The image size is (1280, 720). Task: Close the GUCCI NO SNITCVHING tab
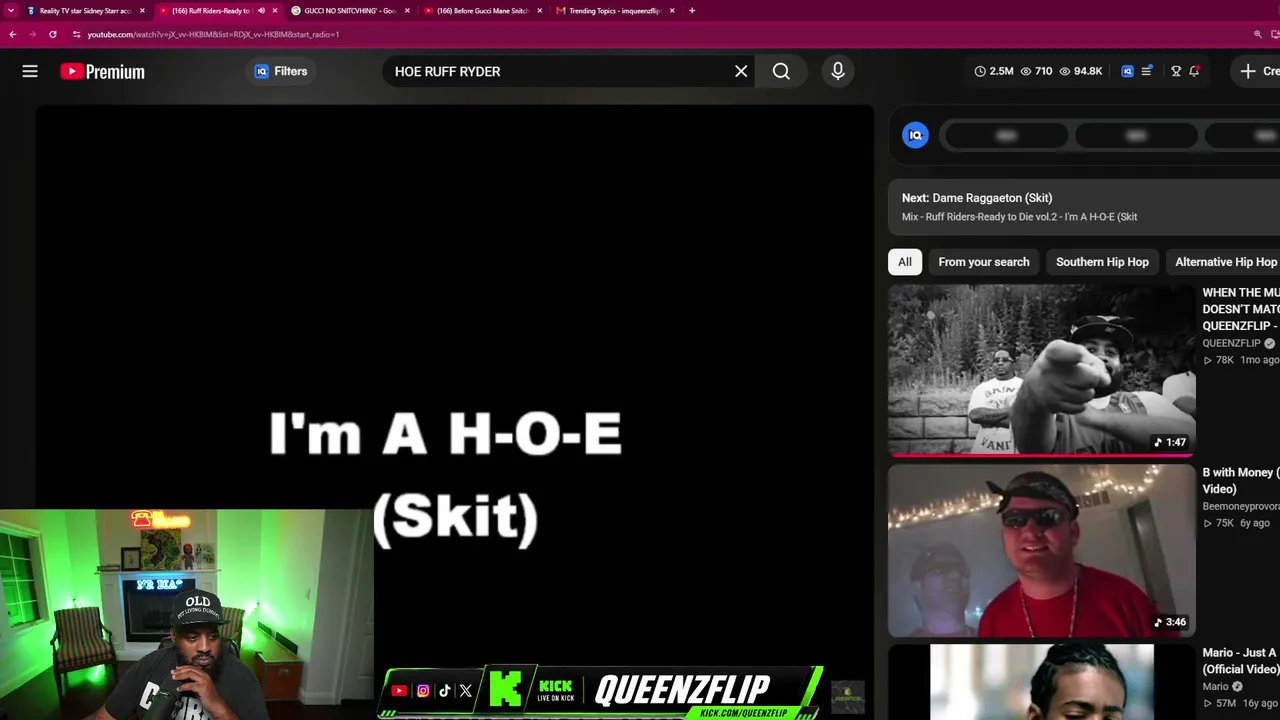(407, 11)
